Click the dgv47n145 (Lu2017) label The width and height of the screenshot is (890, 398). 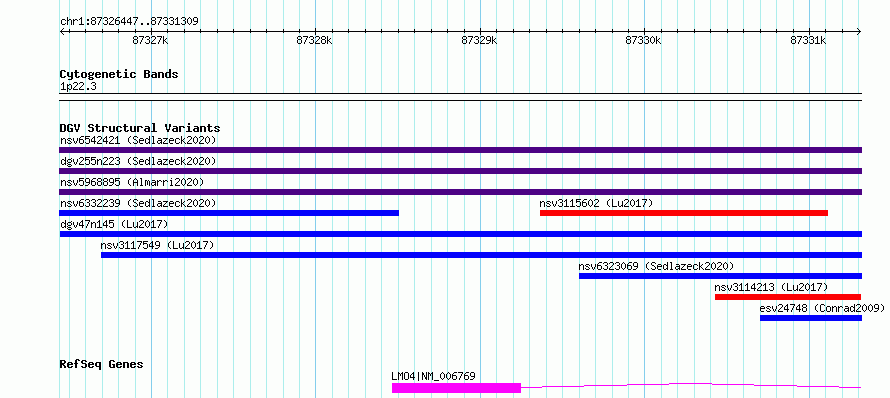click(x=114, y=224)
